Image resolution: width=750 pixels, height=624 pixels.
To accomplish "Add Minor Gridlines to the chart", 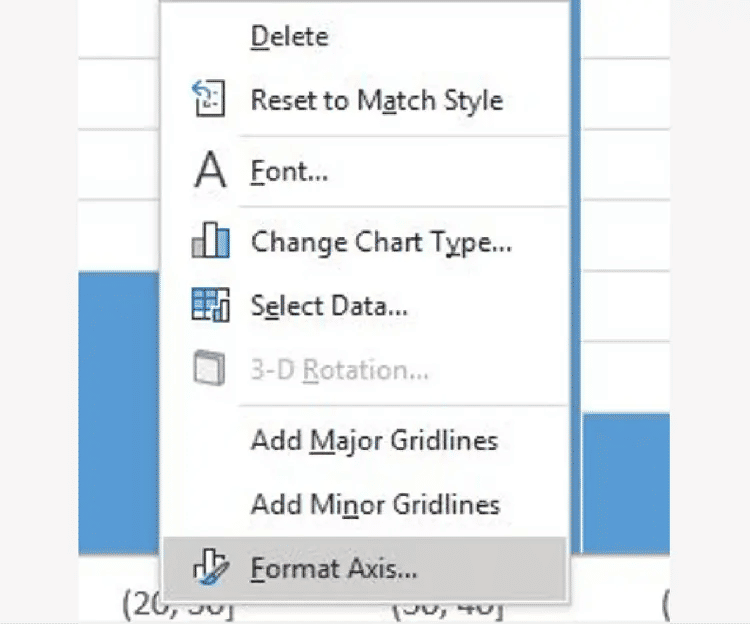I will click(375, 504).
